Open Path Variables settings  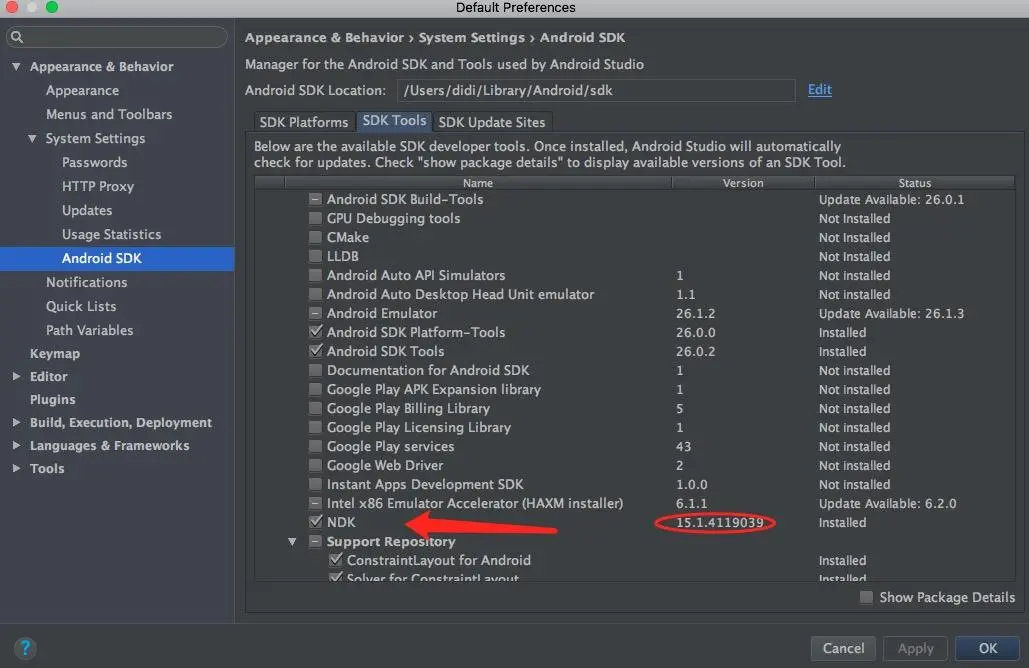click(x=89, y=330)
